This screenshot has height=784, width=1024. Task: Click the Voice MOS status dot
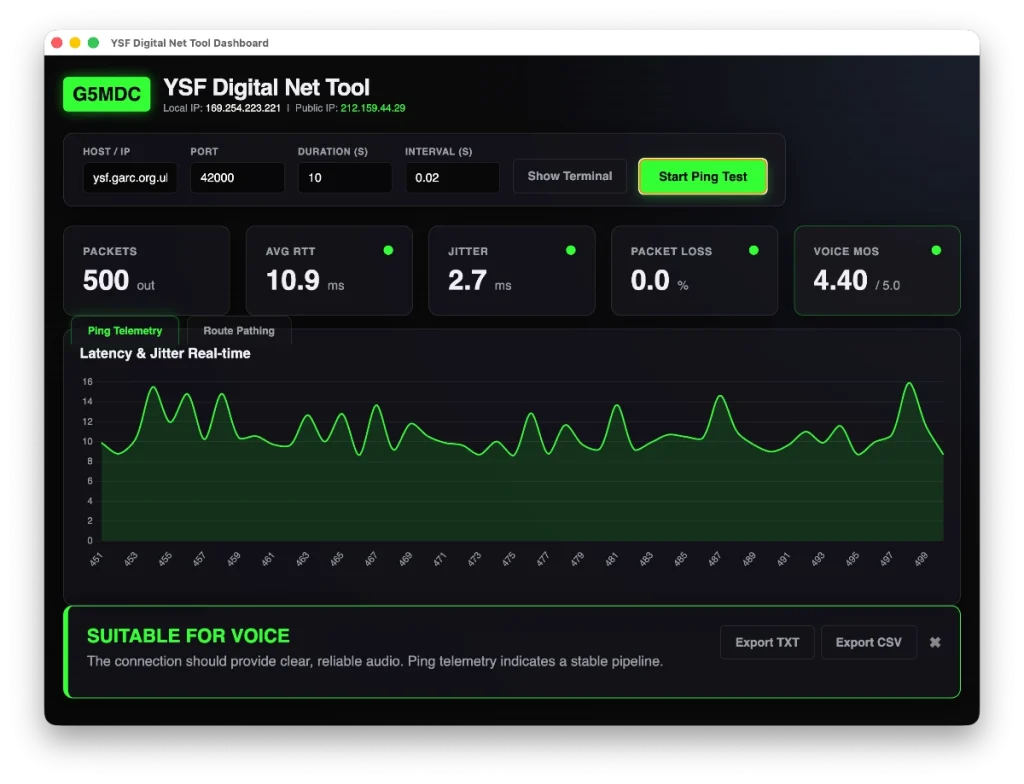(x=936, y=250)
